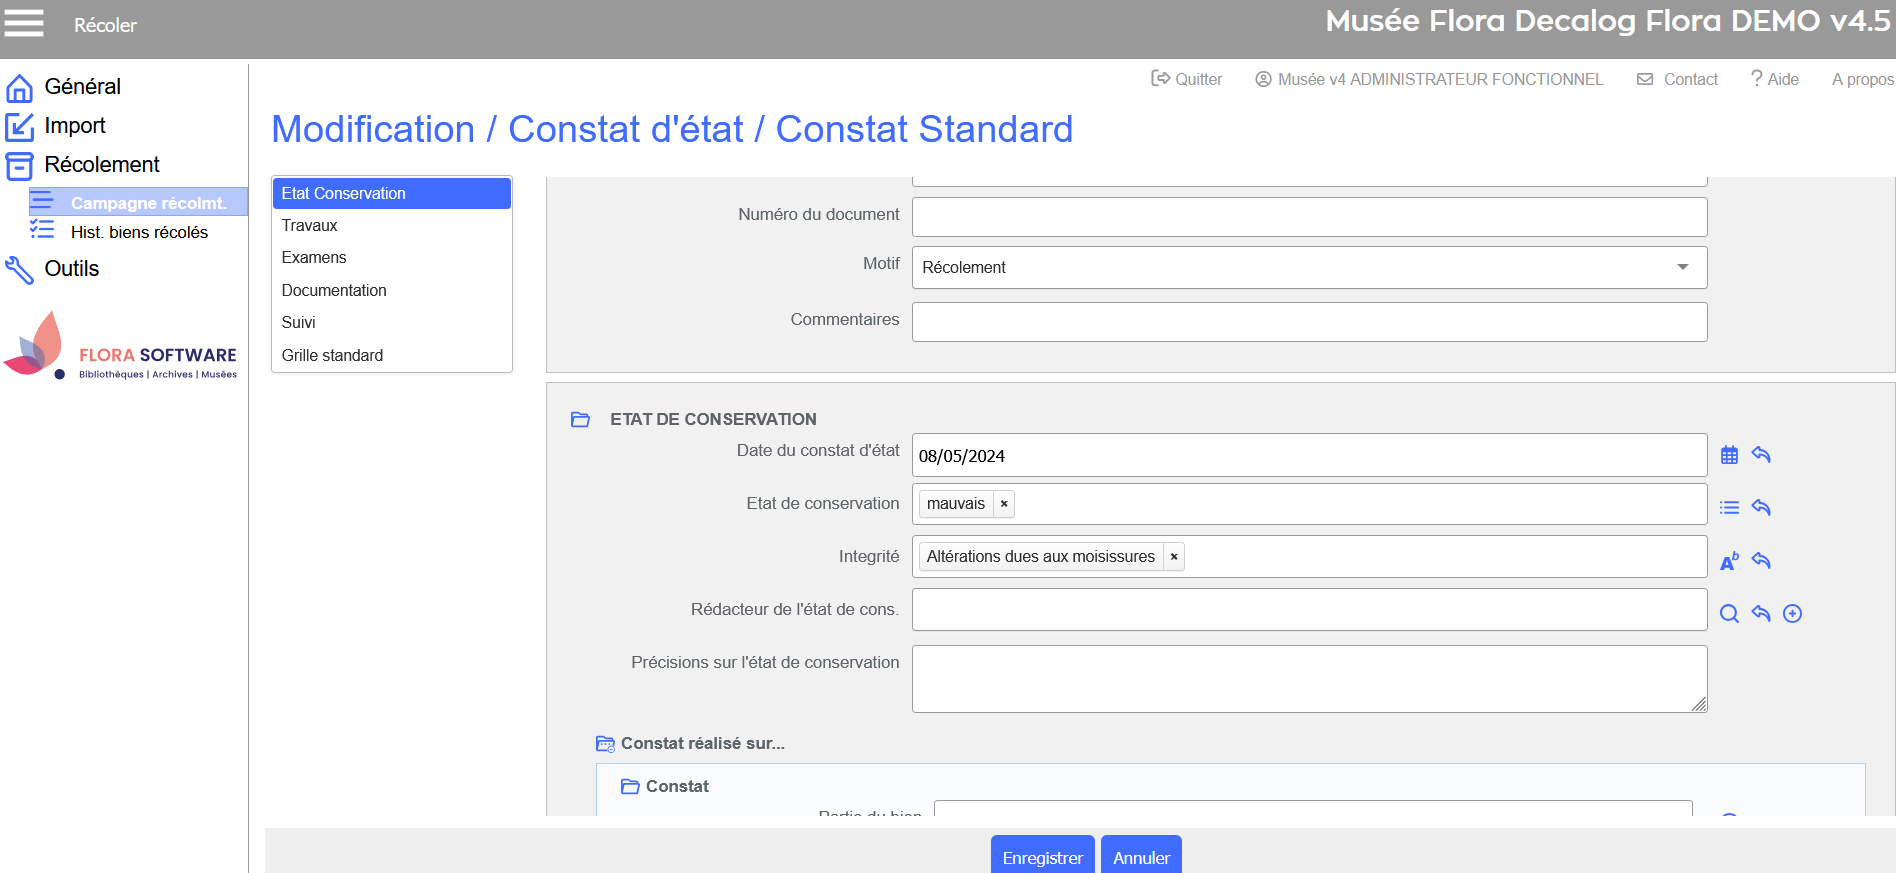
Task: Open Grille standard section
Action: point(332,355)
